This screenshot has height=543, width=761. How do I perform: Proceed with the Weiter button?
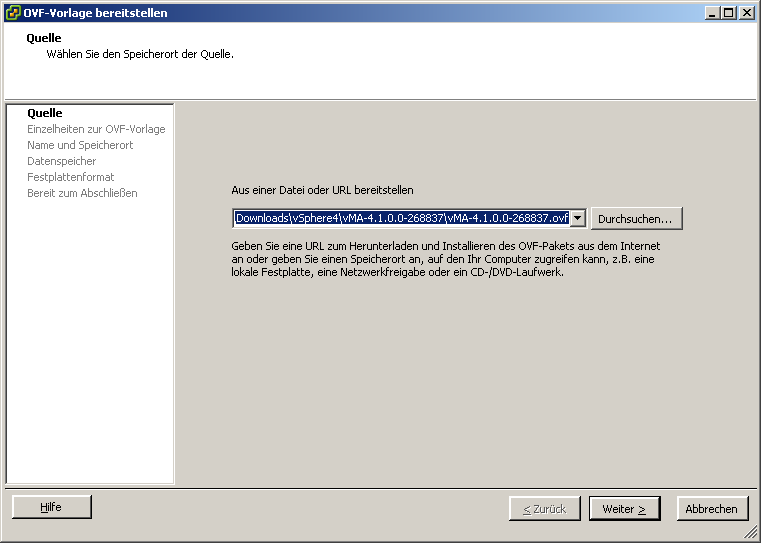click(624, 508)
